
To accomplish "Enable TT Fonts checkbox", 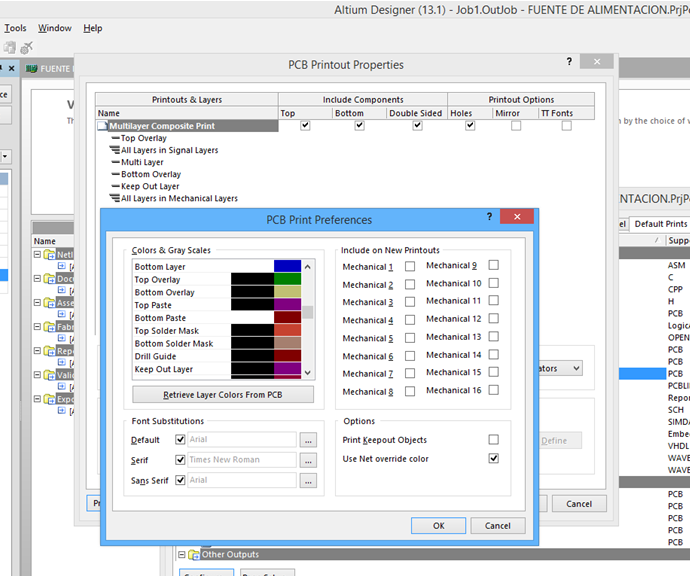I will coord(567,126).
